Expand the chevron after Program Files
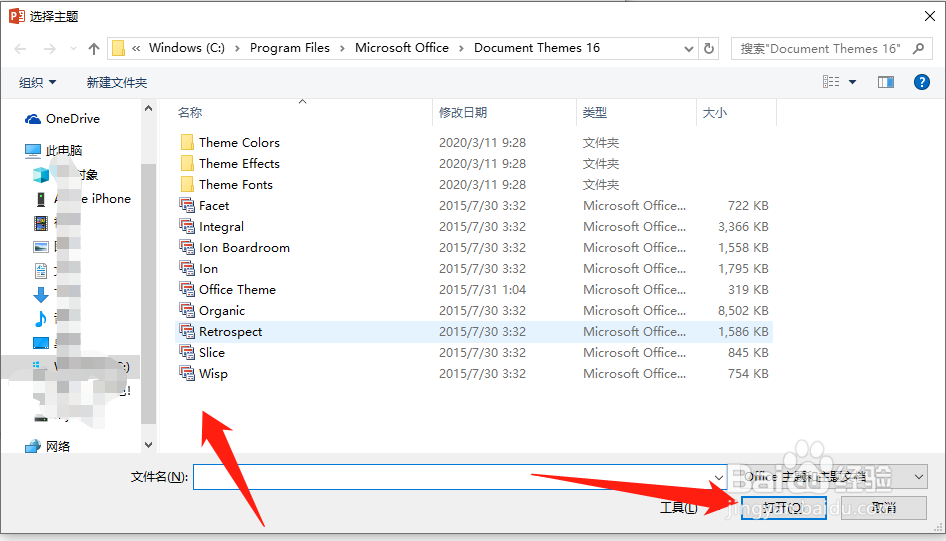Screen dimensions: 946x541 click(x=342, y=49)
